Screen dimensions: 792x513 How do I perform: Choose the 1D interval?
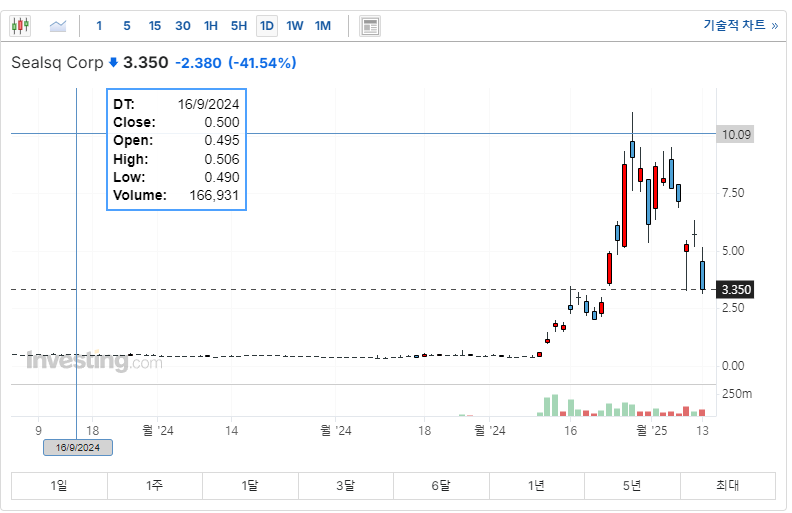coord(267,26)
